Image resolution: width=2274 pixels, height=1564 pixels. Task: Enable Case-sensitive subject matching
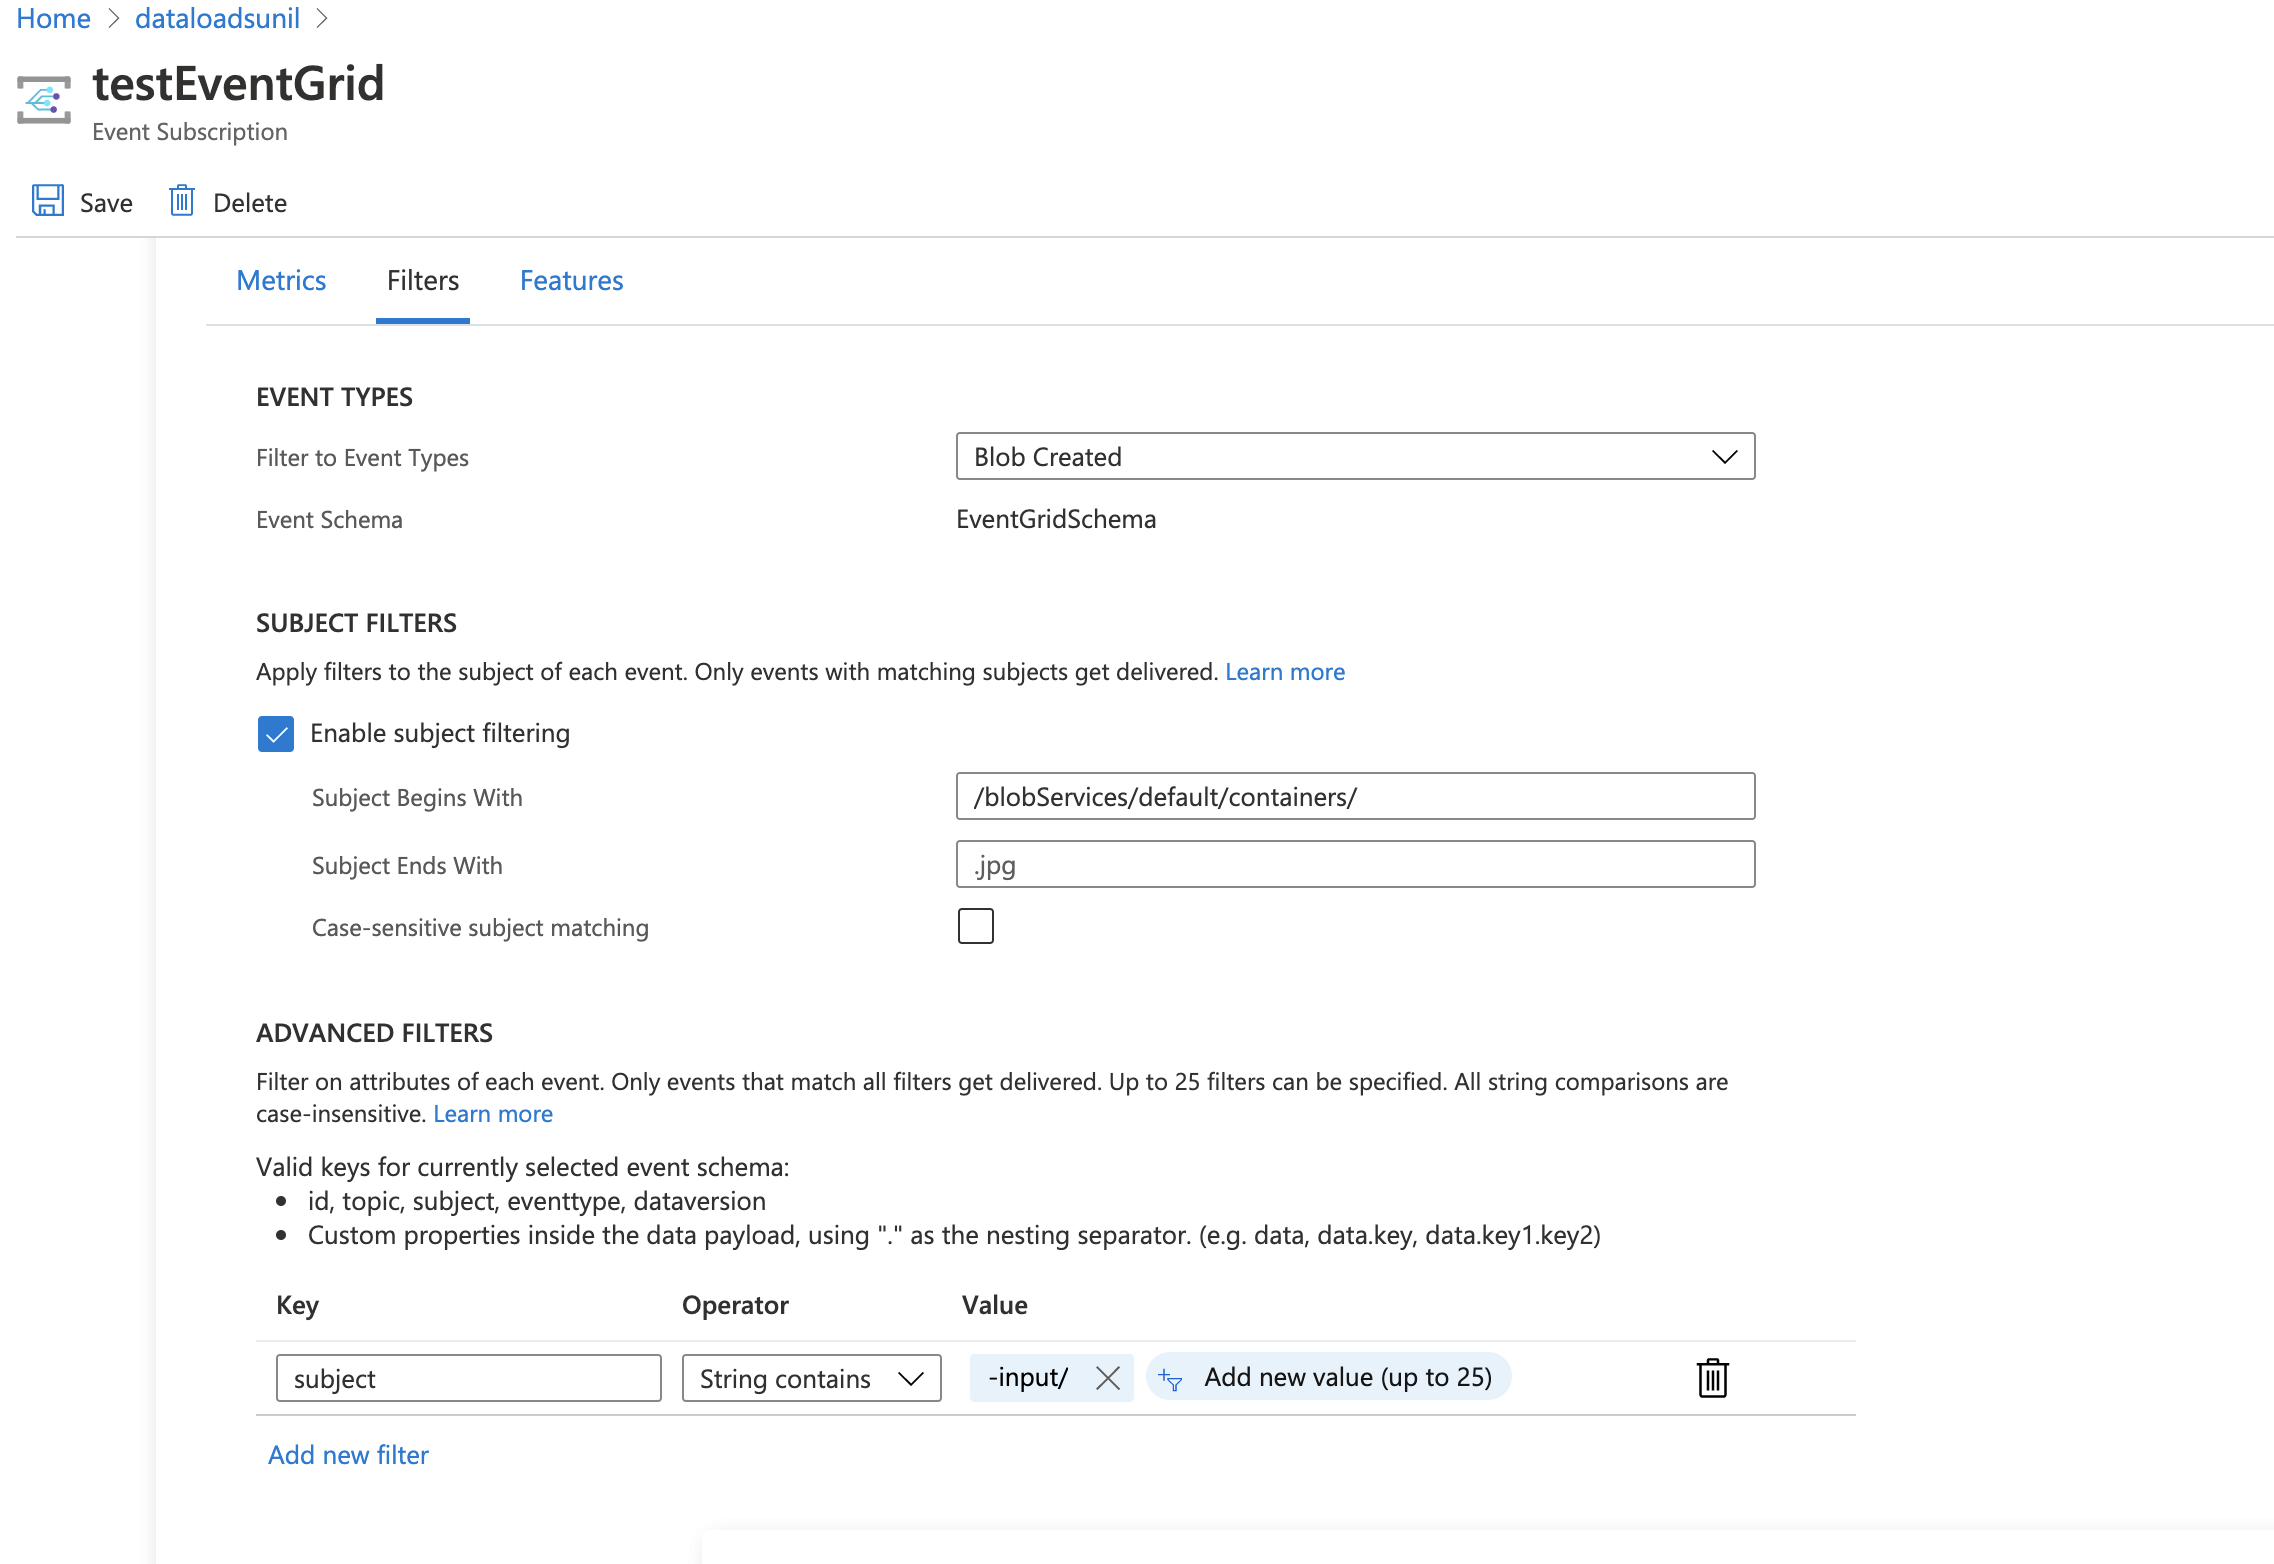975,926
